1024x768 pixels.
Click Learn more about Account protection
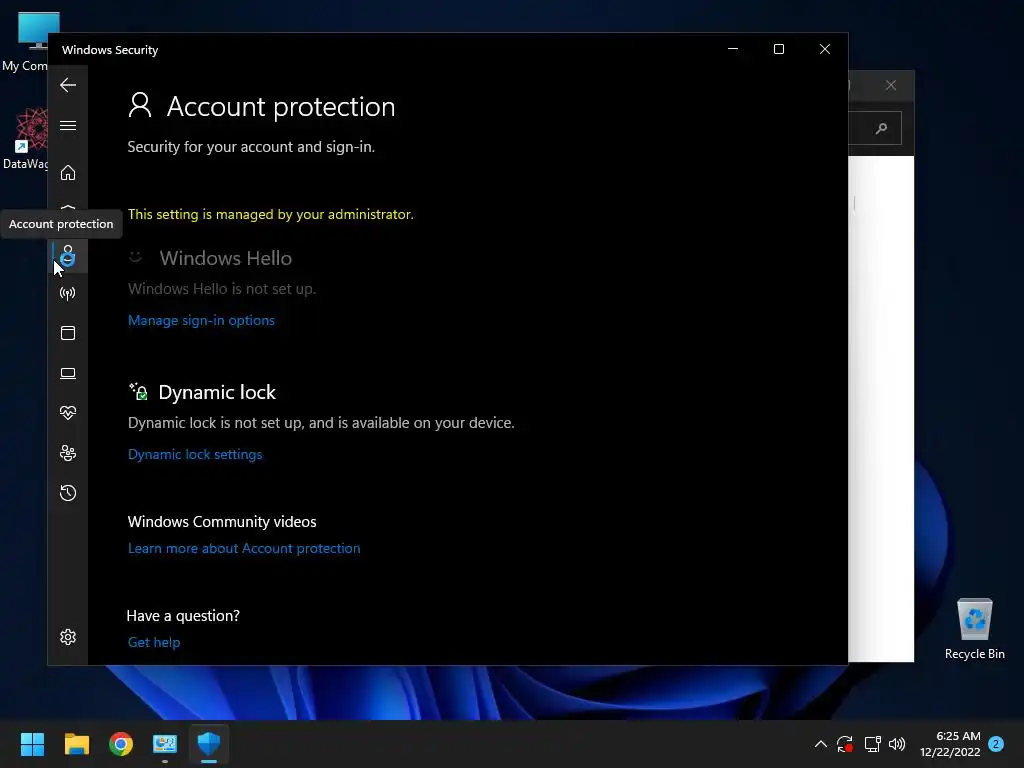pyautogui.click(x=244, y=548)
